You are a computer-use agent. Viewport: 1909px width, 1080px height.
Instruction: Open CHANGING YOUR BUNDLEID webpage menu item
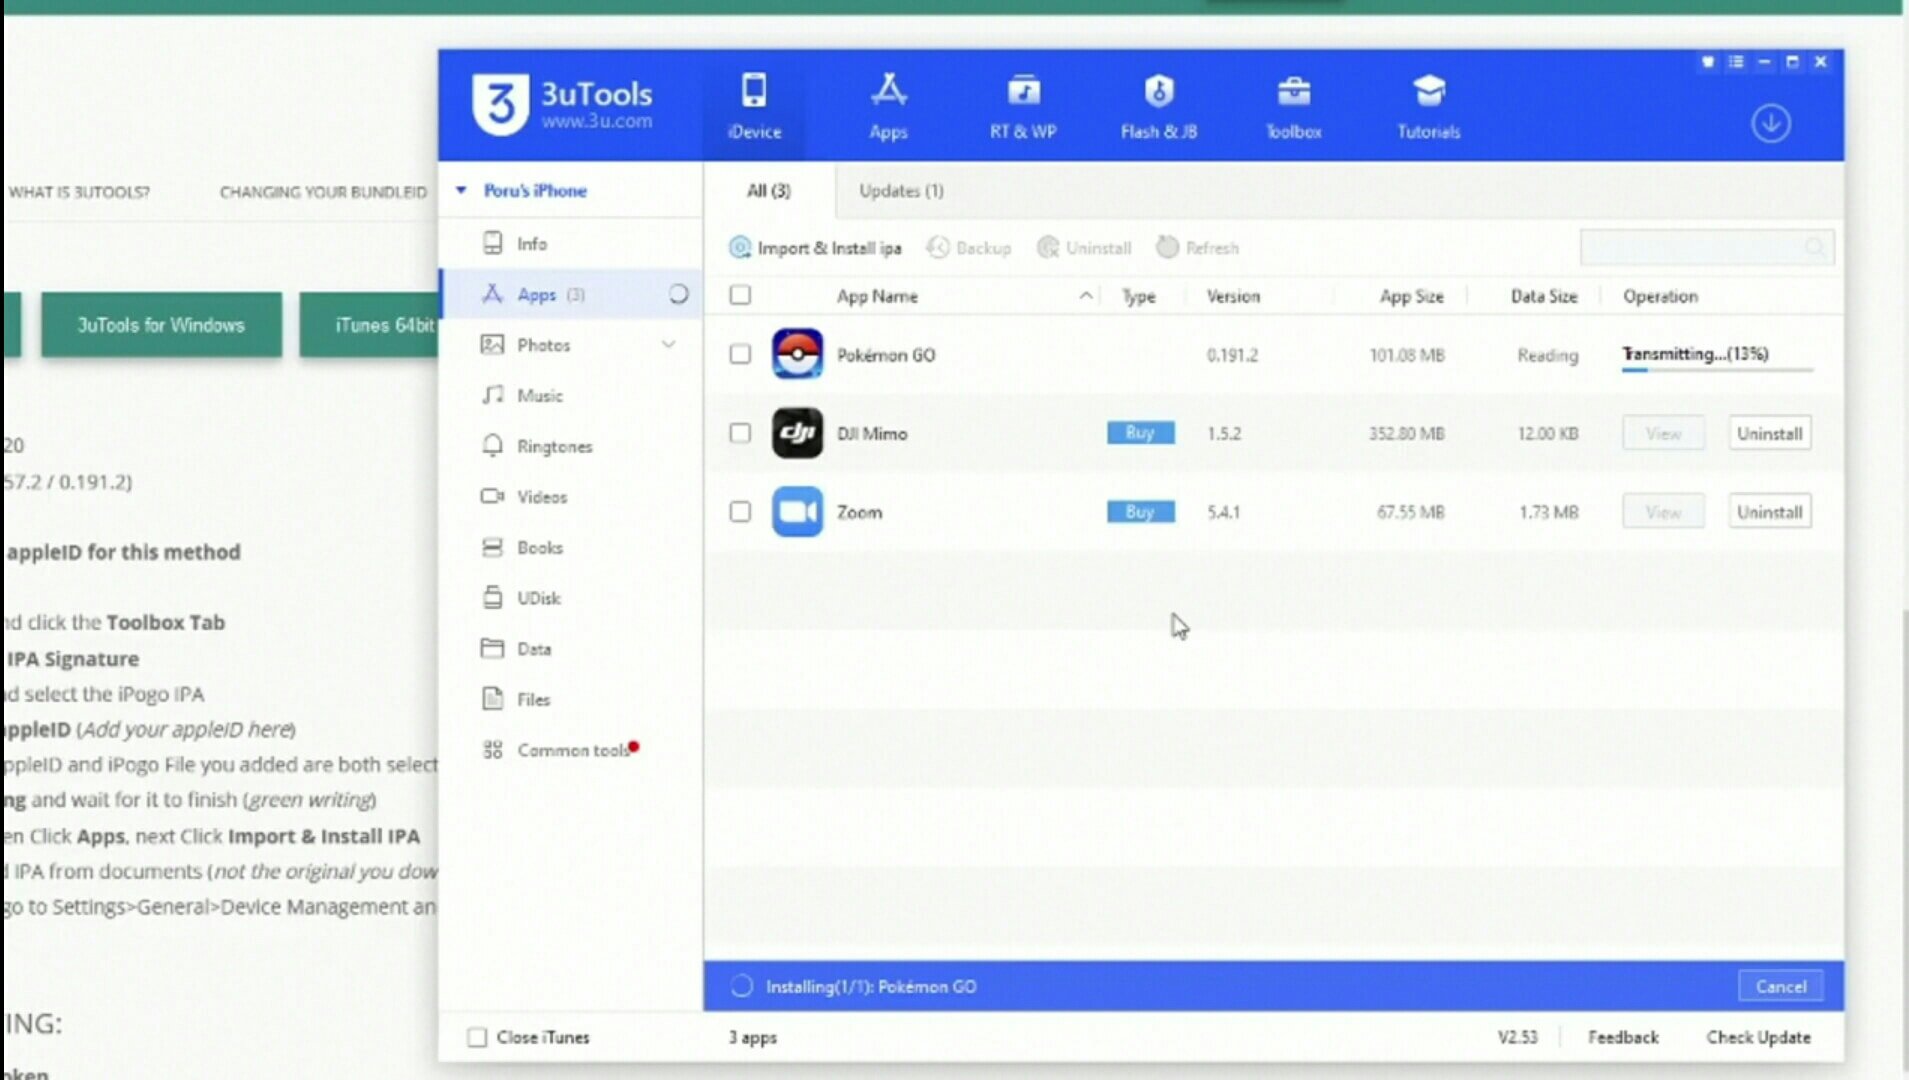tap(323, 192)
